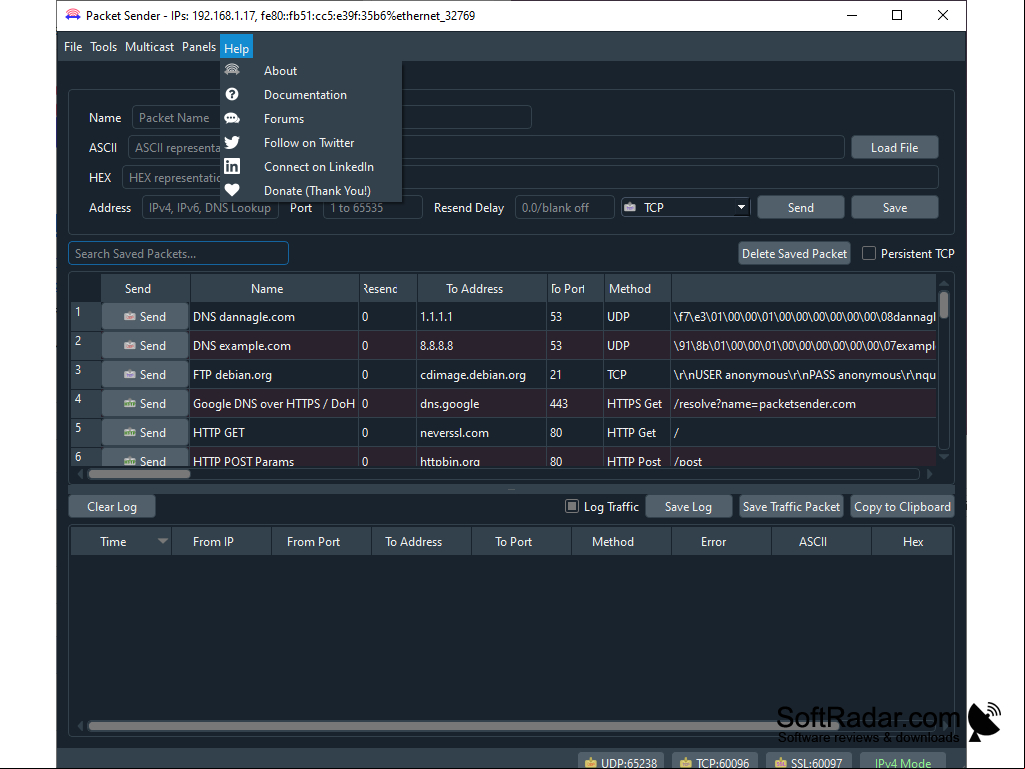Click the Resend Delay input field
The width and height of the screenshot is (1025, 769).
(565, 207)
